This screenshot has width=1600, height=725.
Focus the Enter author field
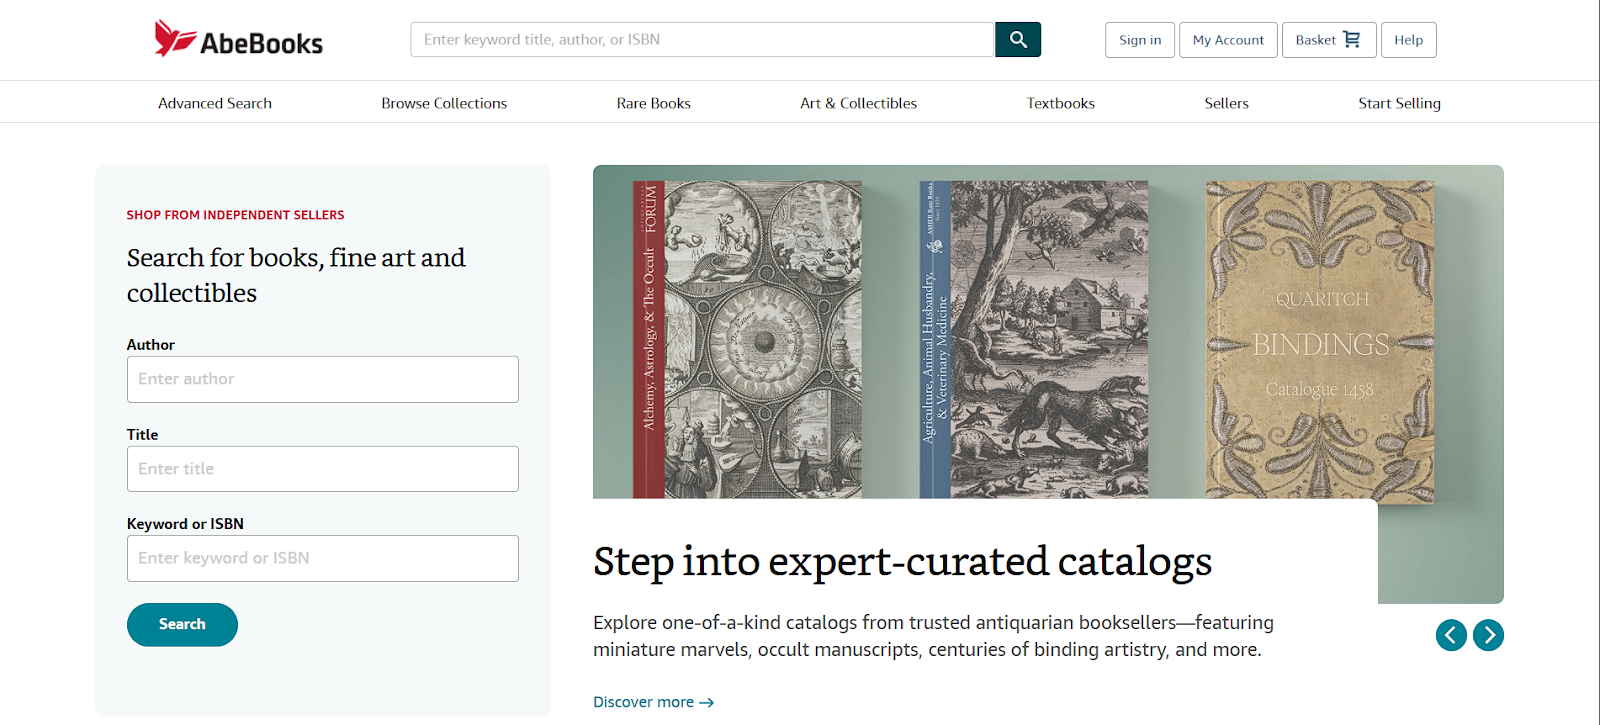pyautogui.click(x=322, y=379)
